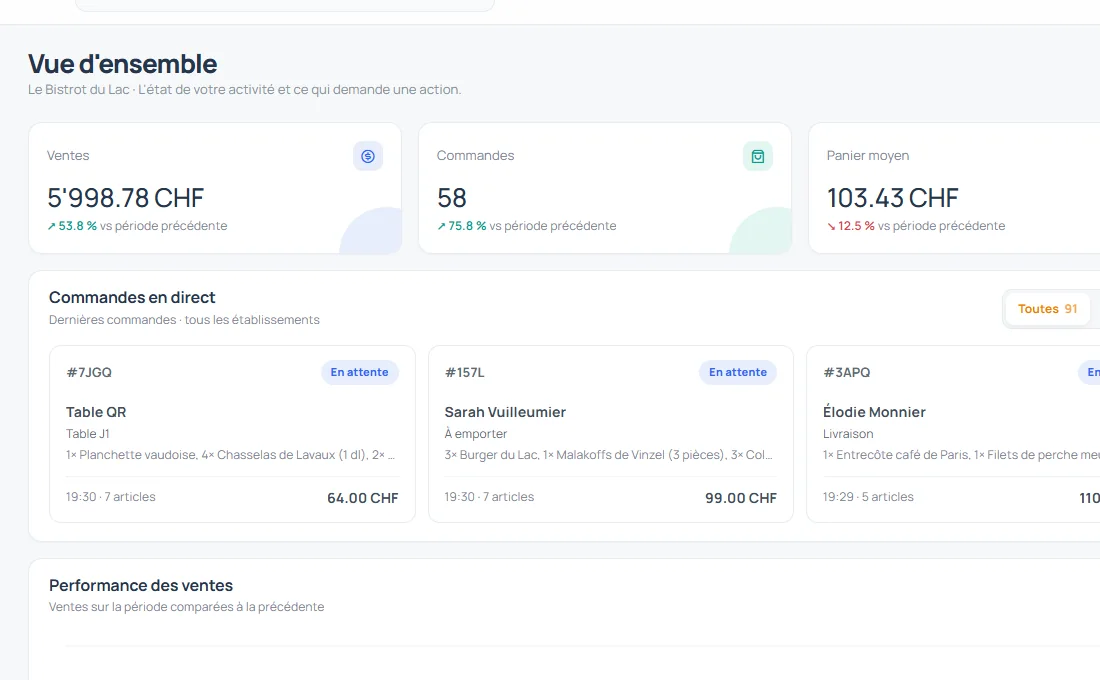Click customer name Élodie Monnier
The height and width of the screenshot is (680, 1100).
coord(874,412)
